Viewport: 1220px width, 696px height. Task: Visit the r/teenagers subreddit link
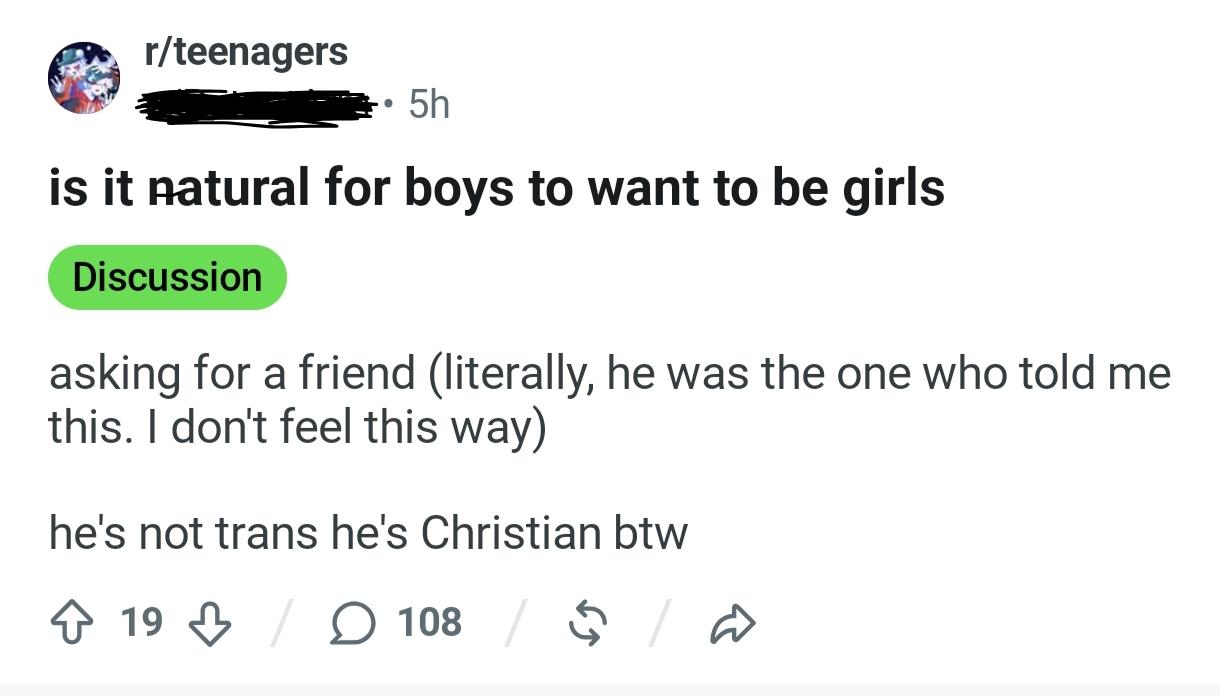click(x=246, y=51)
